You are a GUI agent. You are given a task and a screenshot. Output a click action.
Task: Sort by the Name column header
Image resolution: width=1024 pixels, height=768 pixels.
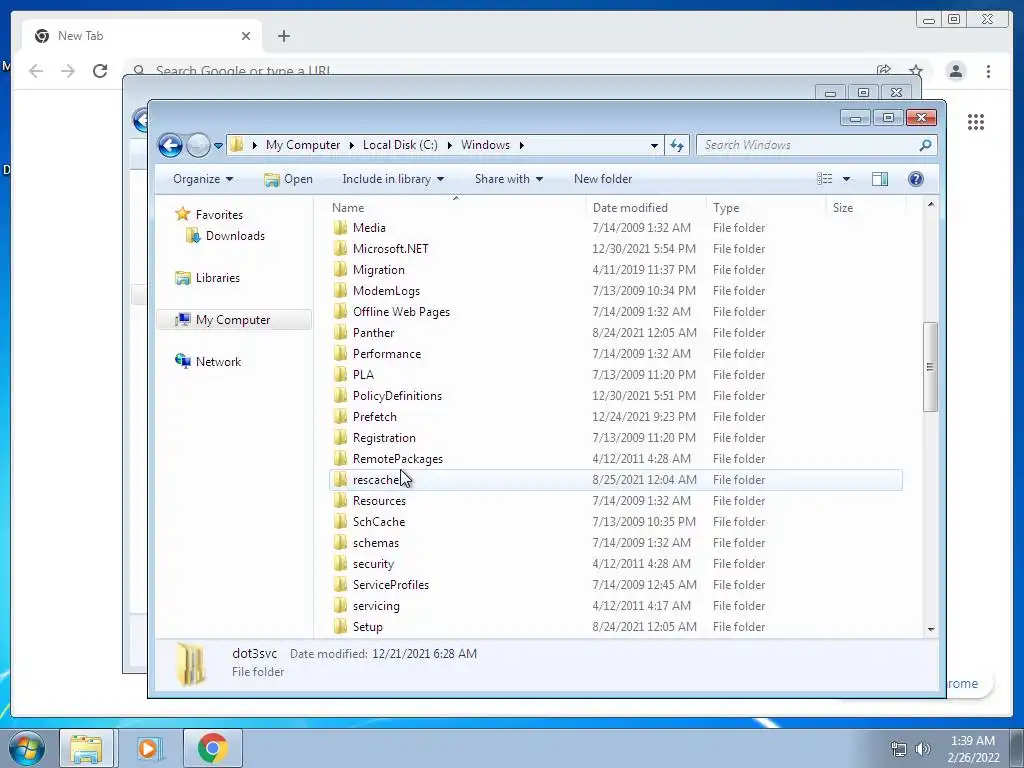[348, 208]
